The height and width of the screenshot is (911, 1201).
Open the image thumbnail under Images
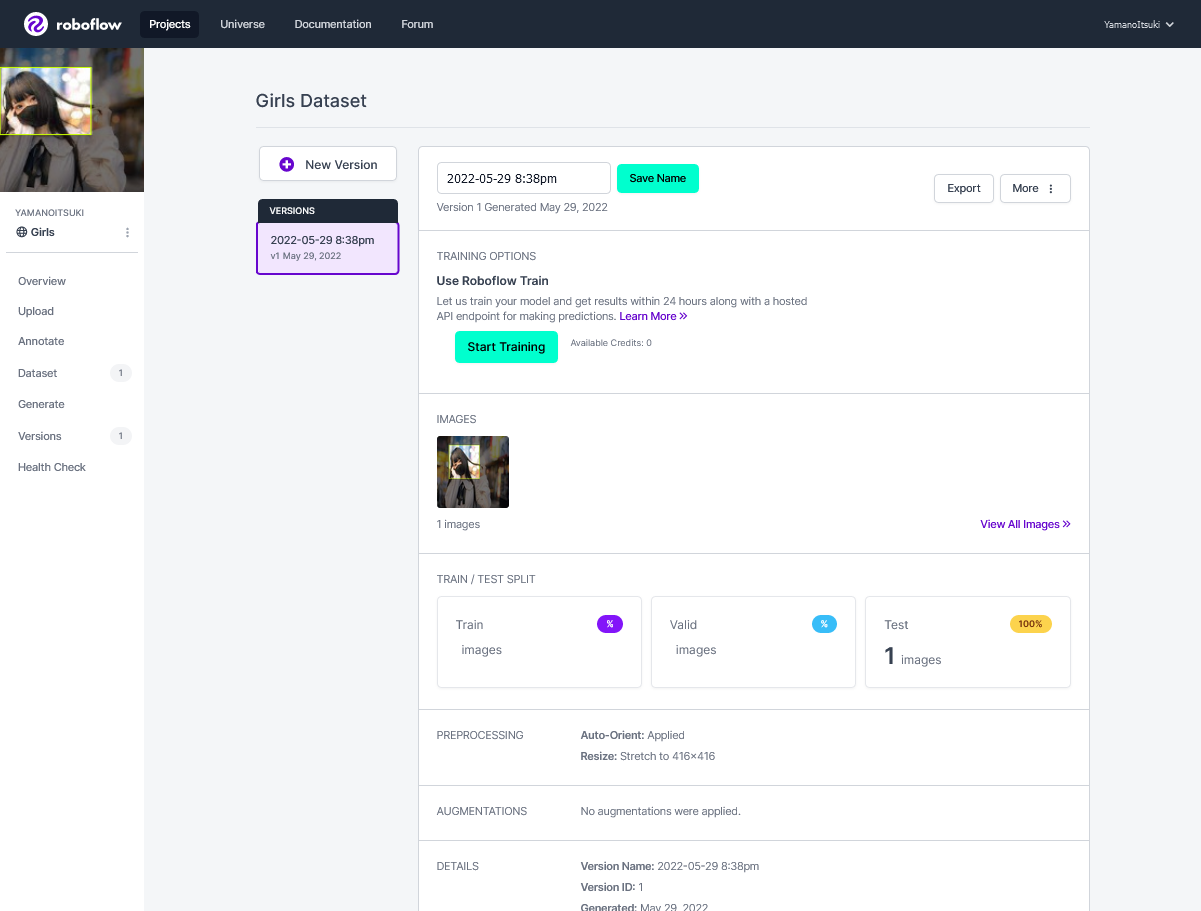(x=473, y=472)
